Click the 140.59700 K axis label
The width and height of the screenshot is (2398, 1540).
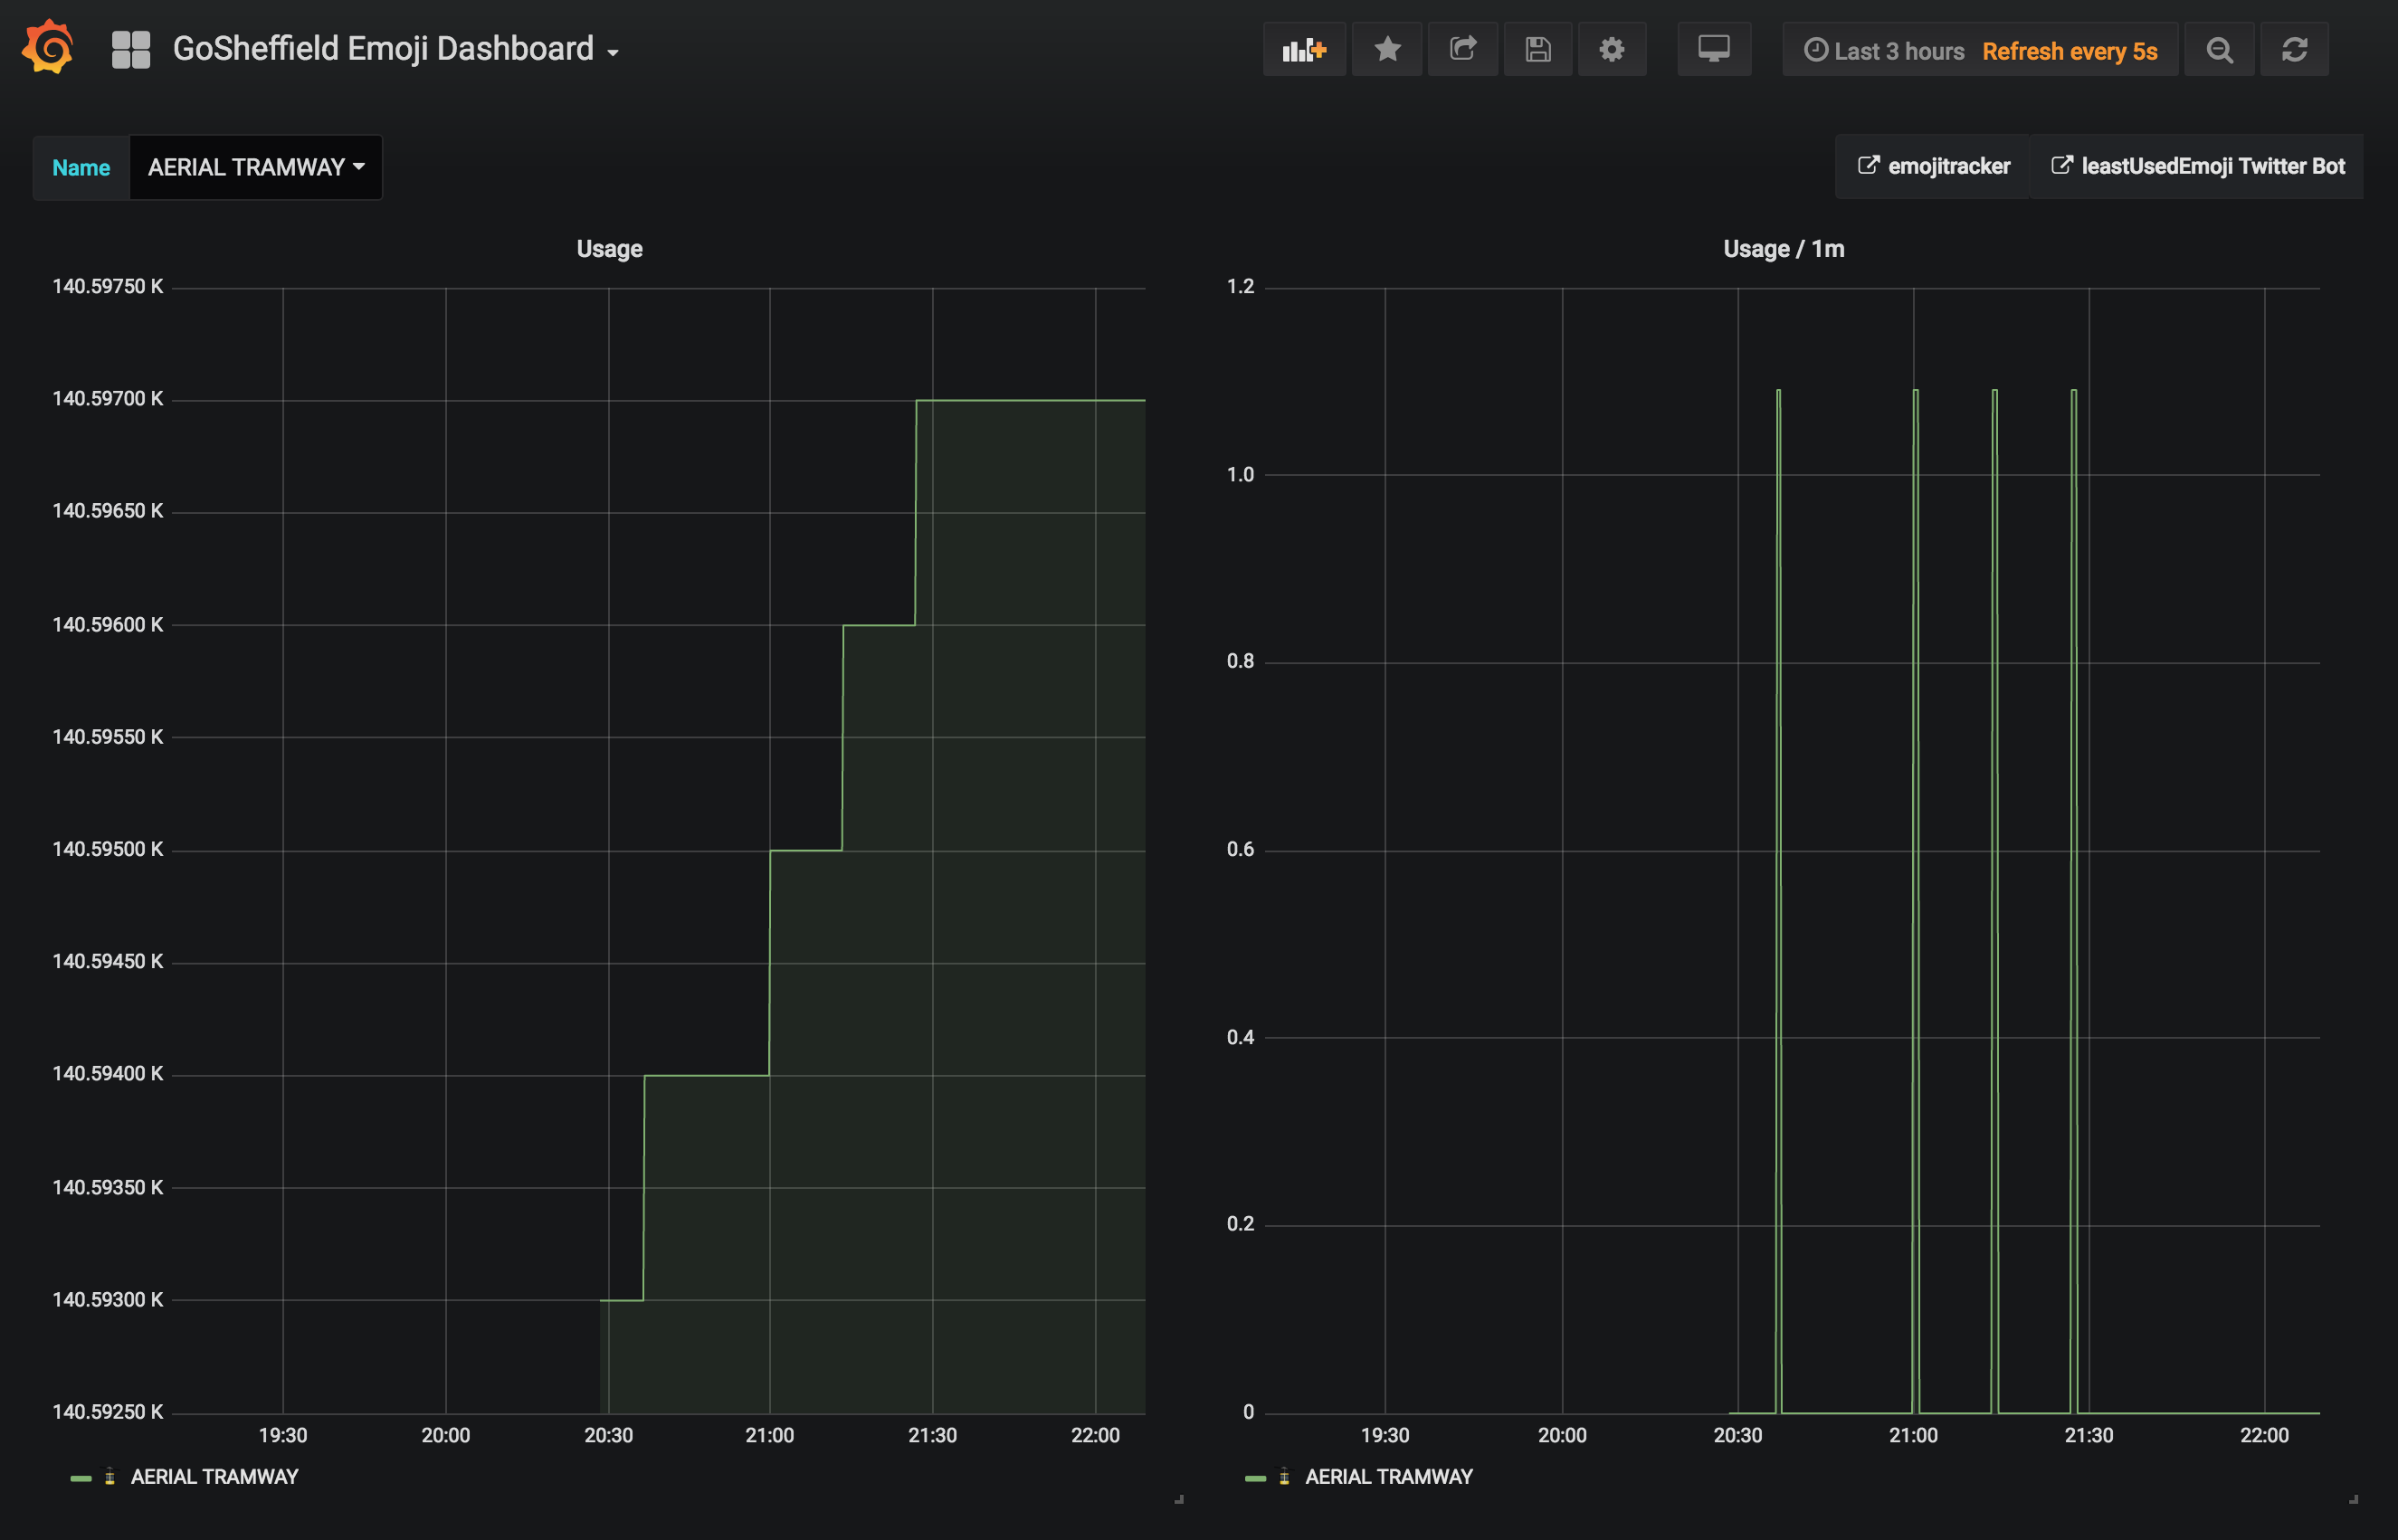pos(107,399)
